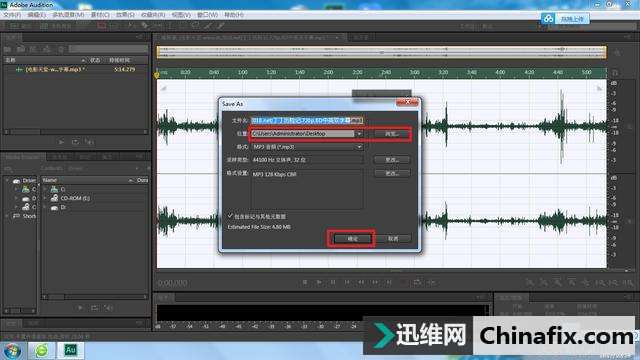Click the Stop transport button

pos(305,282)
